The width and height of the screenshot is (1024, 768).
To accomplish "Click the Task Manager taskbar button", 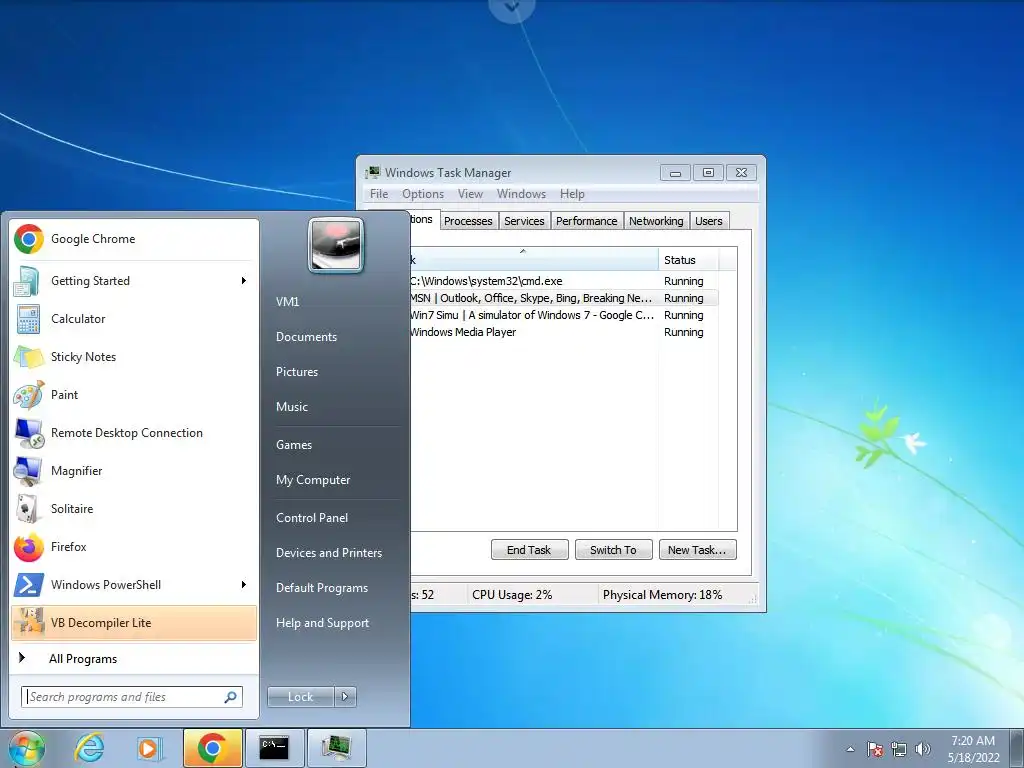I will [x=336, y=748].
